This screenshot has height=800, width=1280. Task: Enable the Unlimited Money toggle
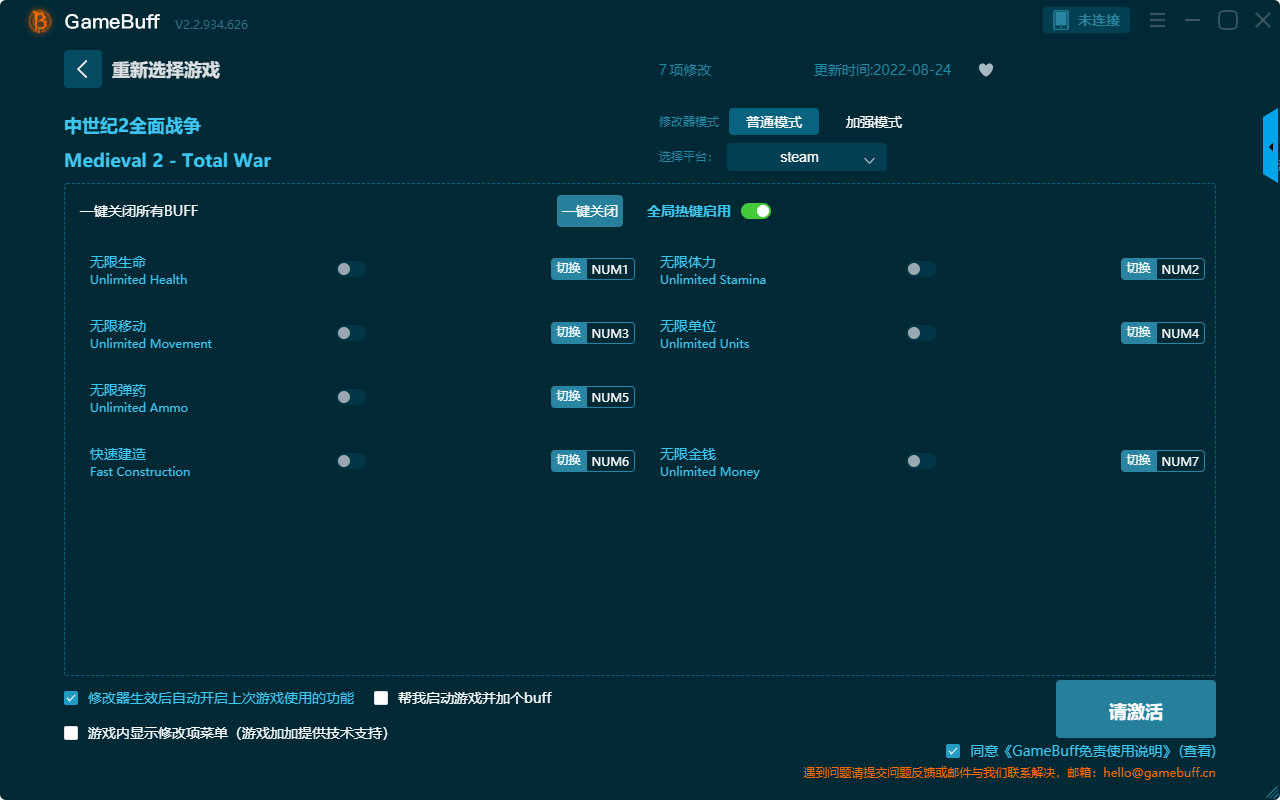pyautogui.click(x=921, y=461)
